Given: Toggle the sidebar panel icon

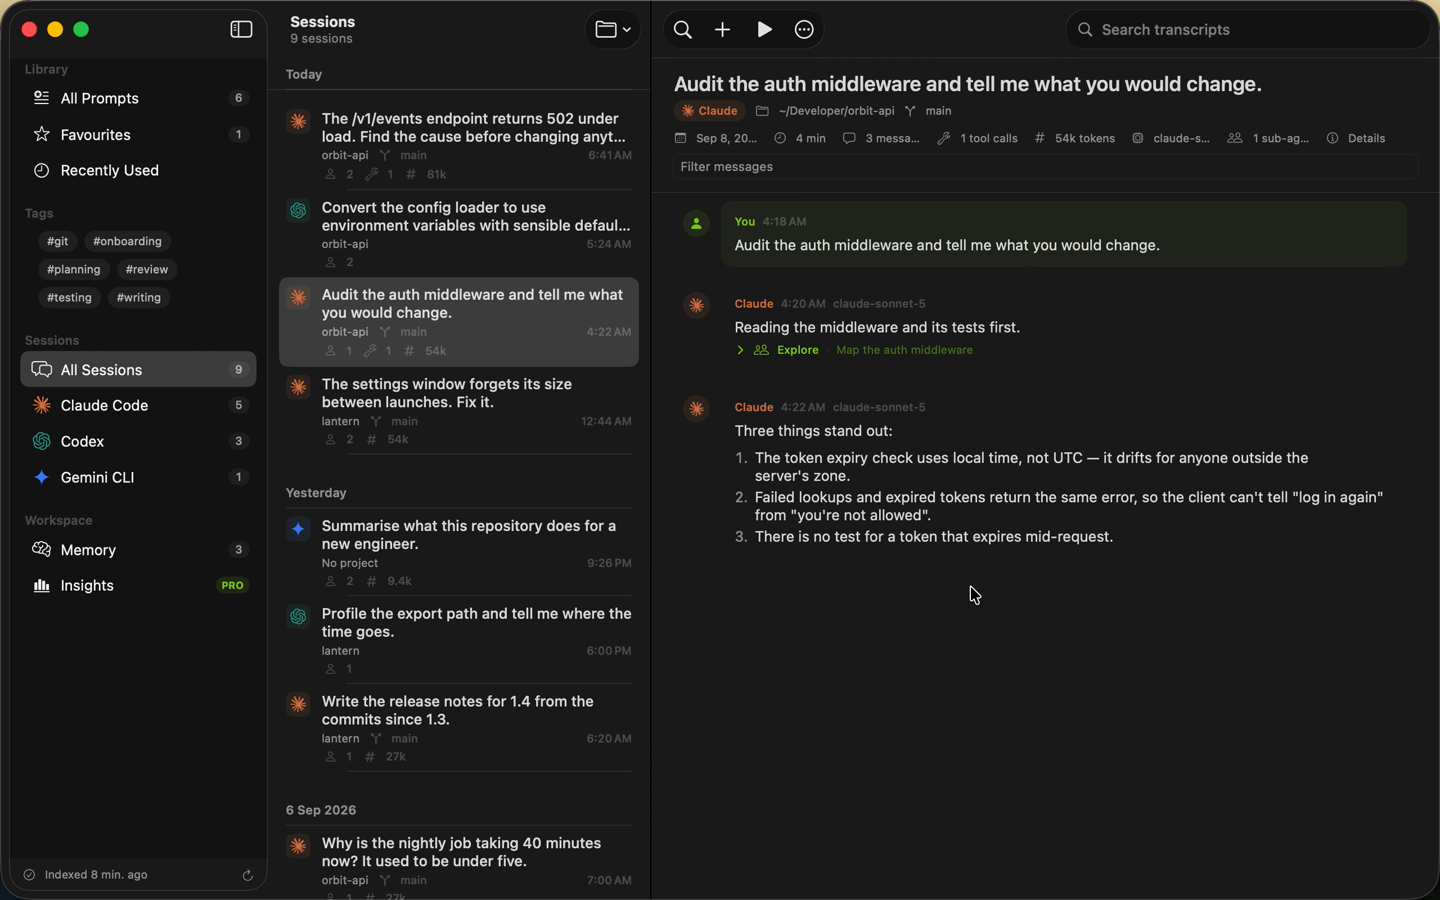Looking at the screenshot, I should coord(241,30).
